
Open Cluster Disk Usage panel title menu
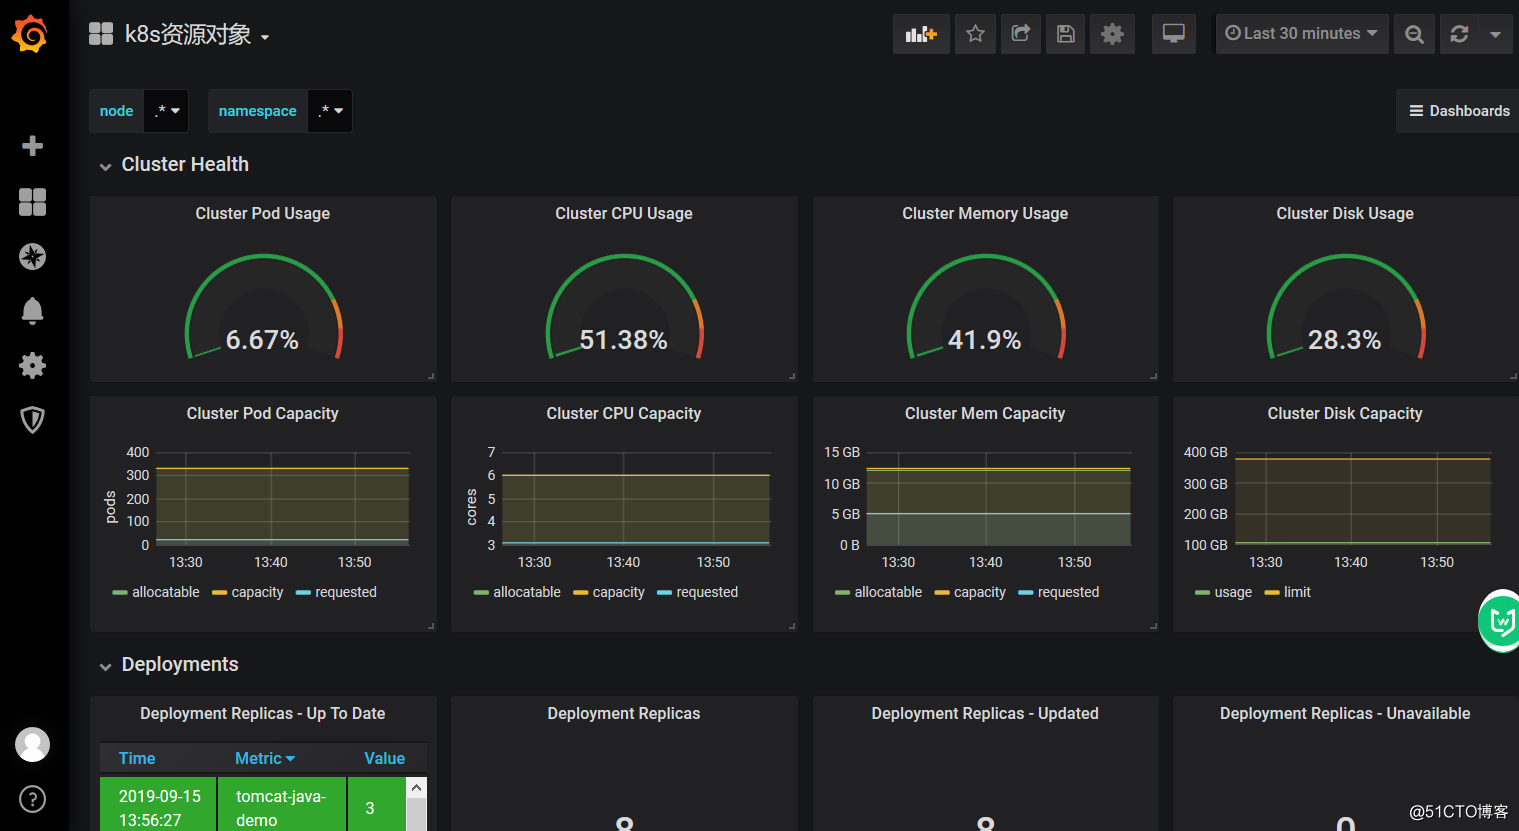pyautogui.click(x=1345, y=214)
